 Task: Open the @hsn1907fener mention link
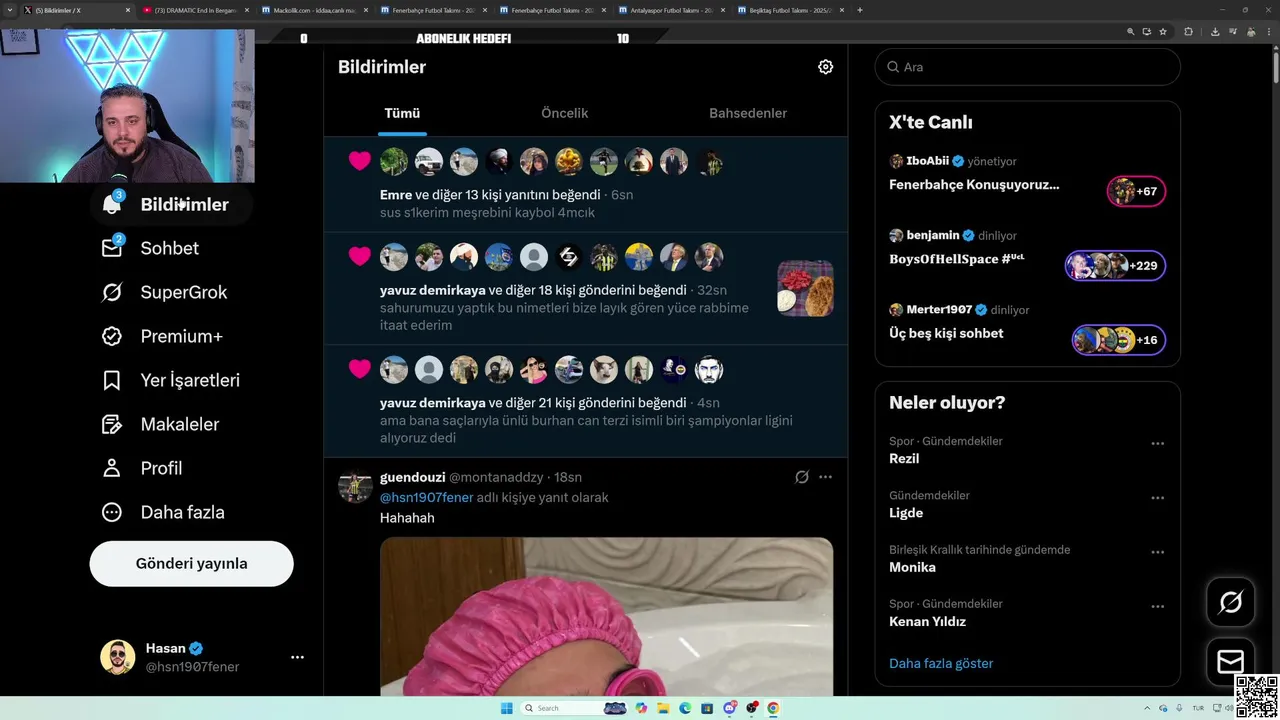point(426,497)
